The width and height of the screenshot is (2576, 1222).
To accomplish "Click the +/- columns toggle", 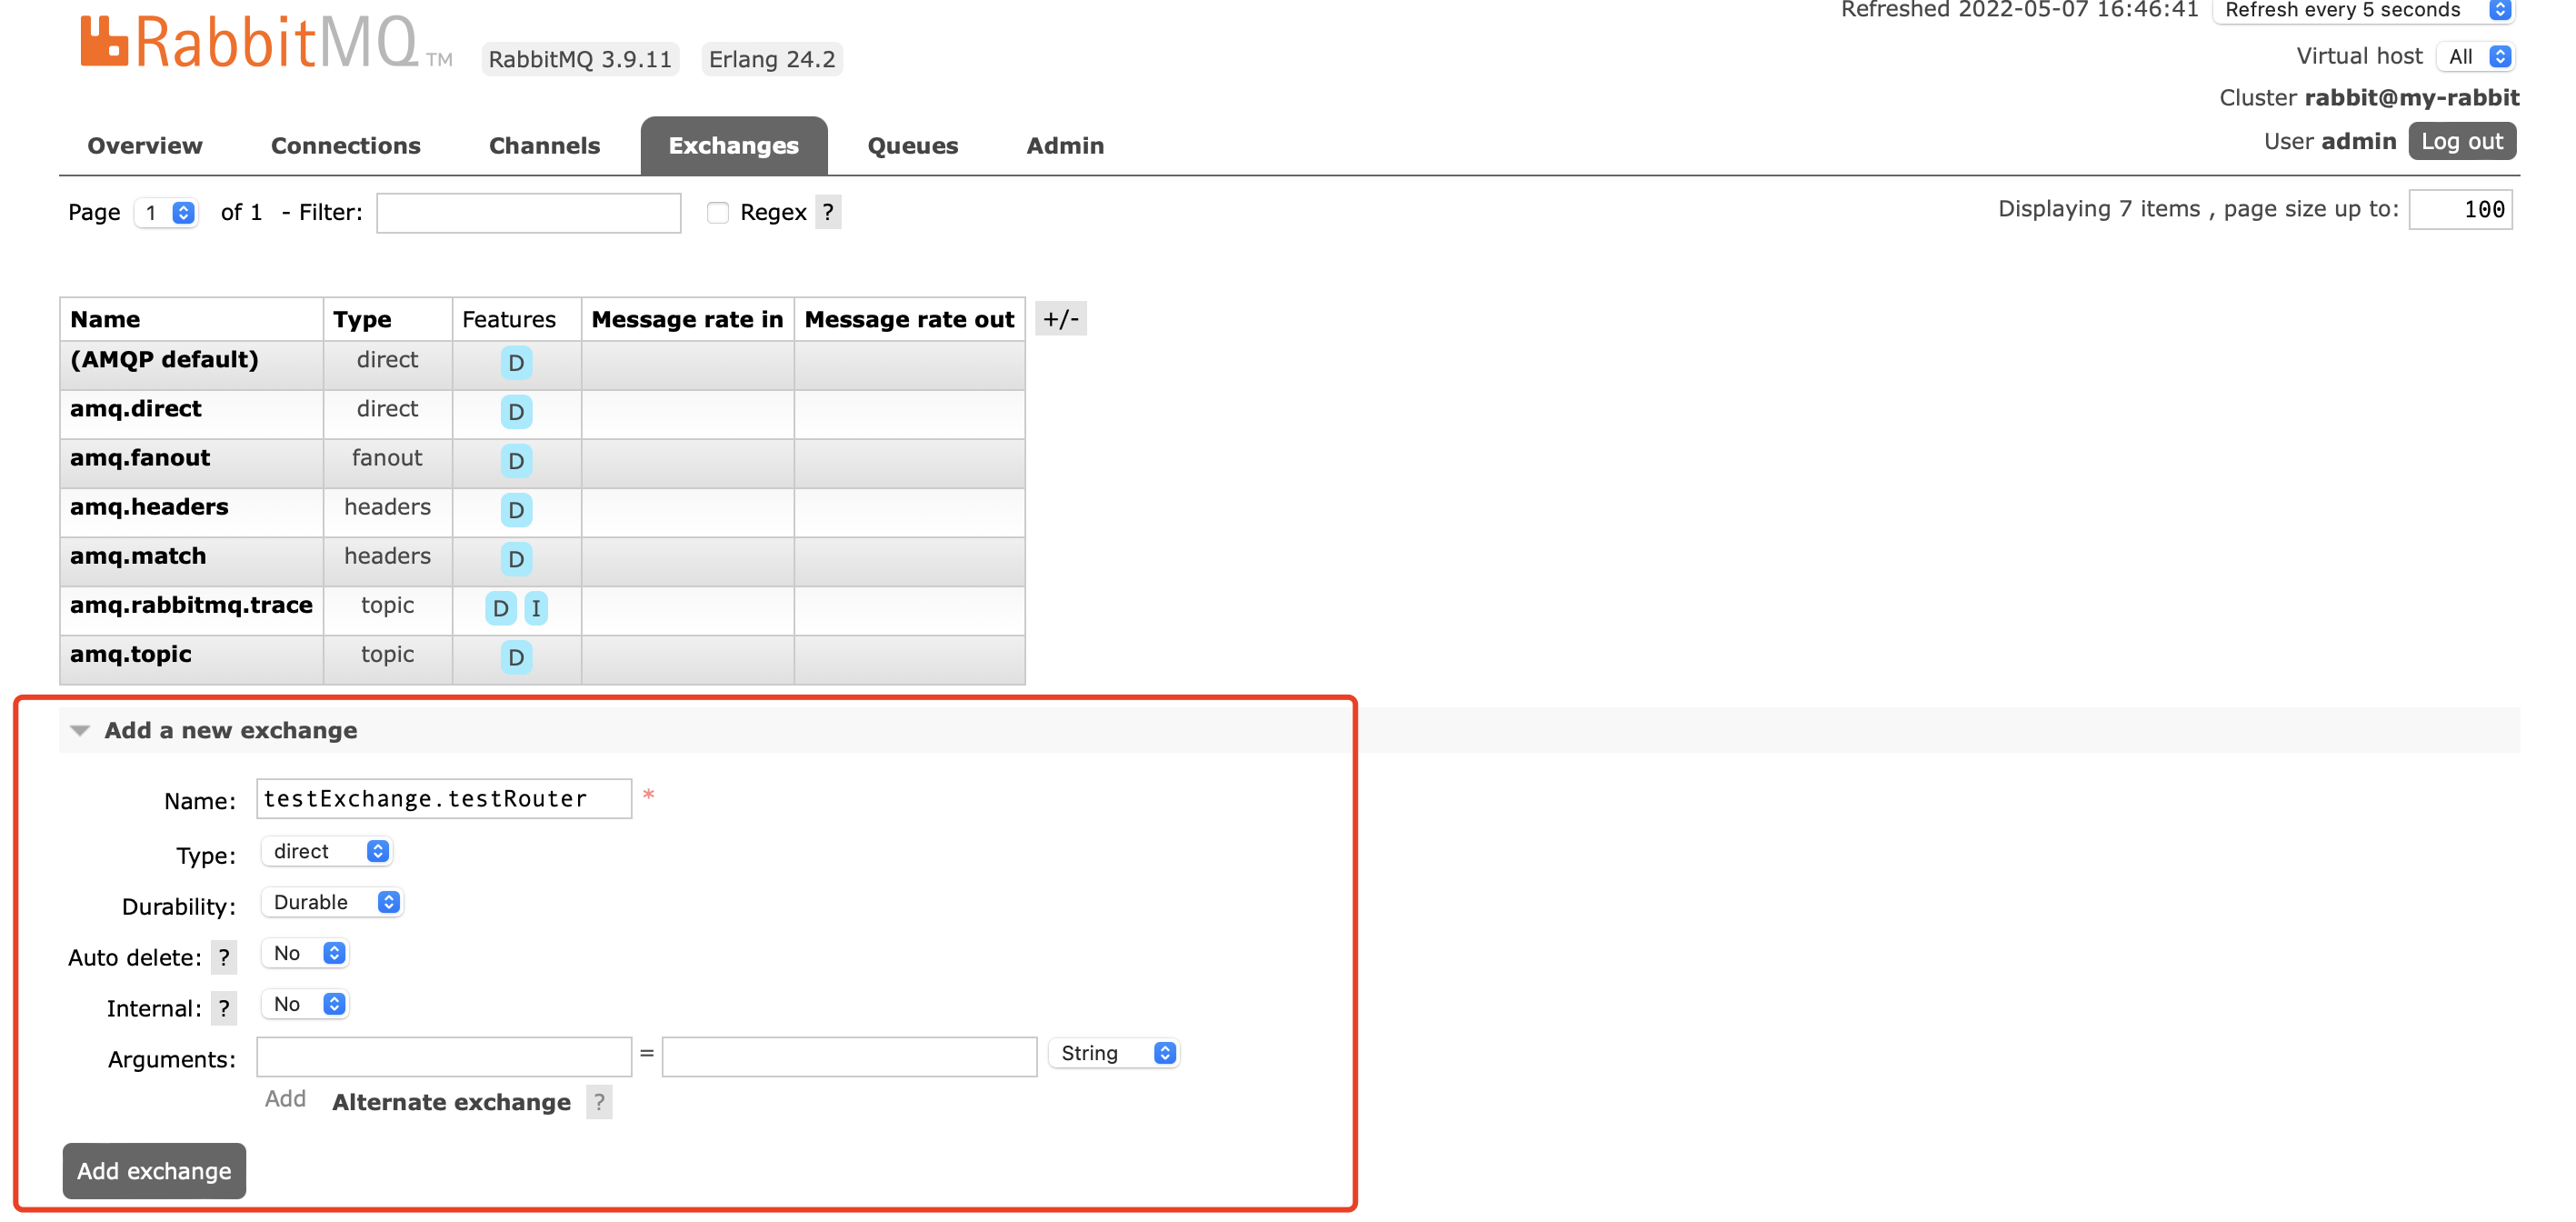I will coord(1060,319).
